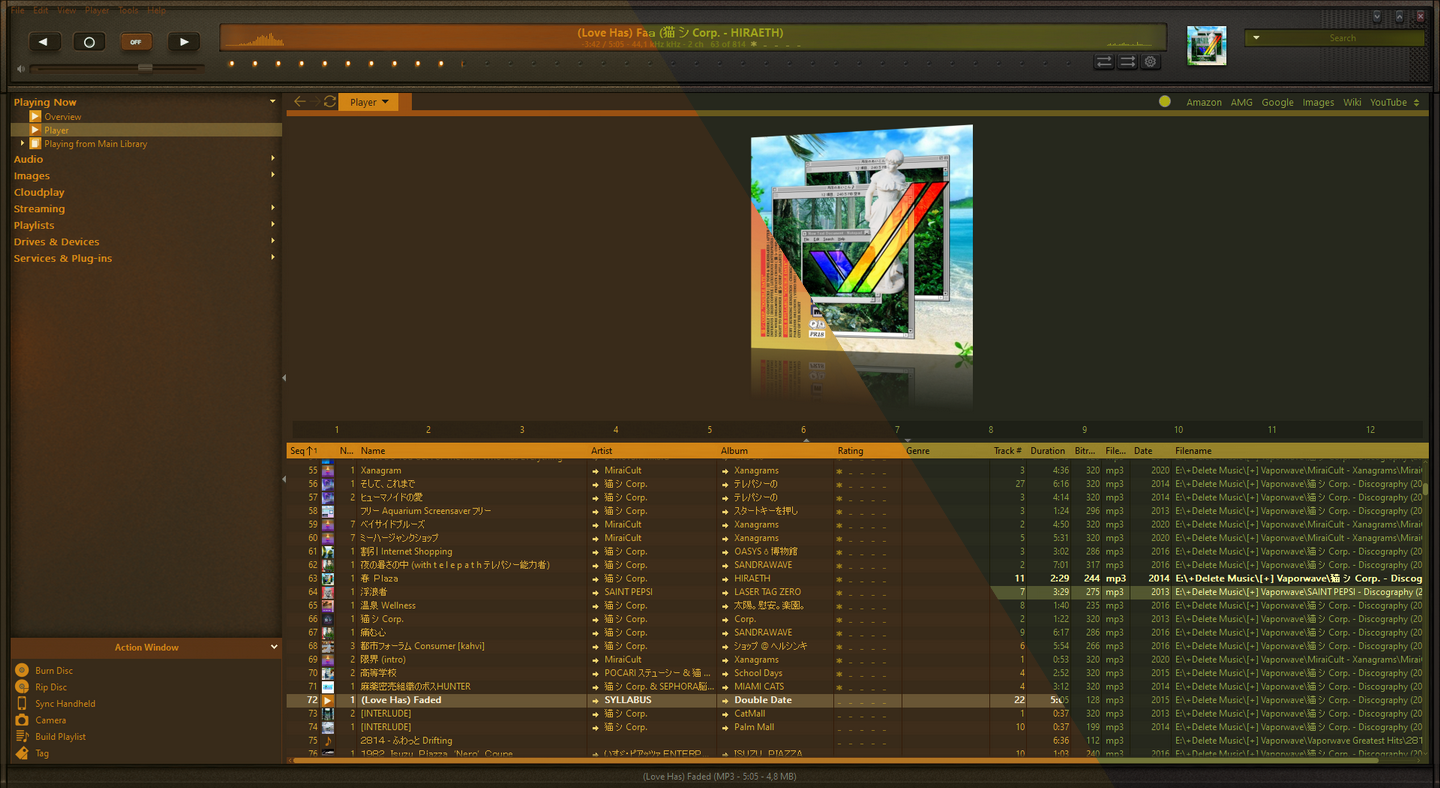
Task: Click the next track button
Action: coord(183,42)
